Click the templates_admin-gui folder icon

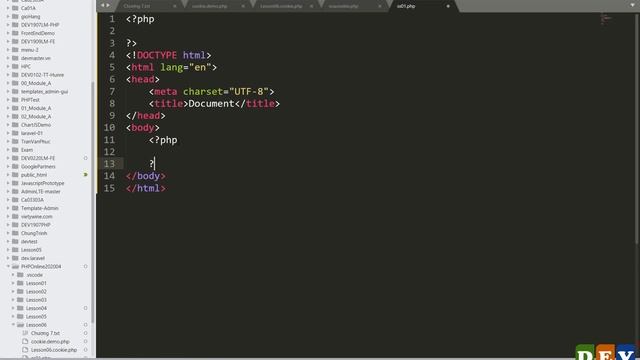[15, 91]
